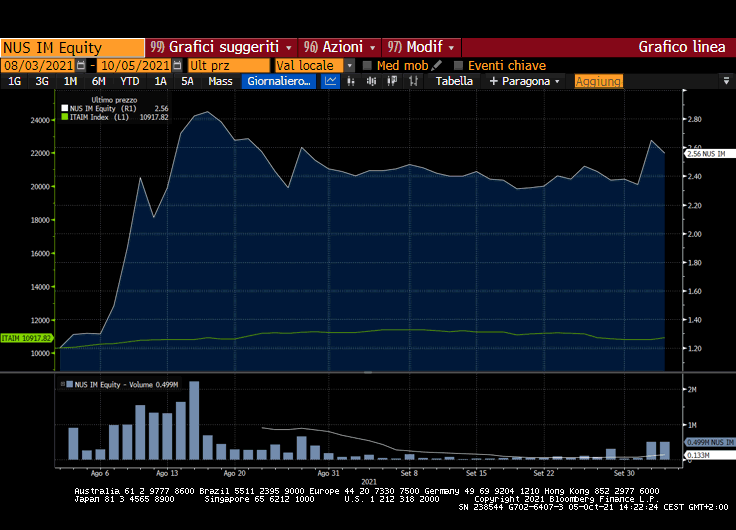This screenshot has width=736, height=530.
Task: Select the line chart type icon
Action: point(331,81)
